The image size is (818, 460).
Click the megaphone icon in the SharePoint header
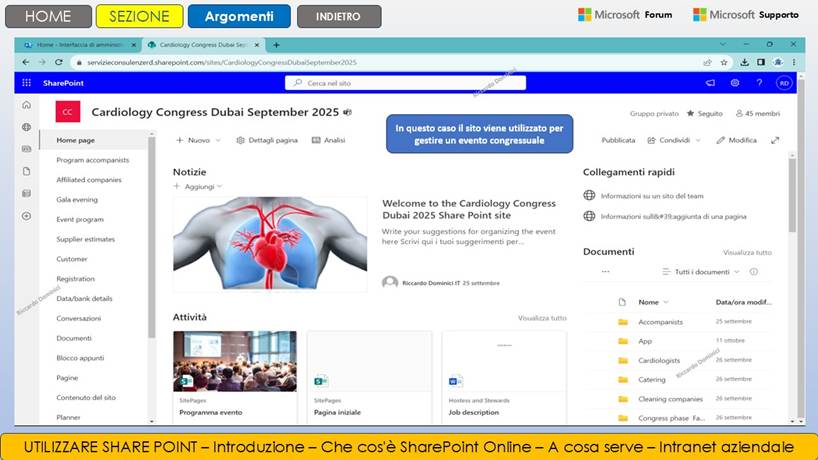[710, 83]
